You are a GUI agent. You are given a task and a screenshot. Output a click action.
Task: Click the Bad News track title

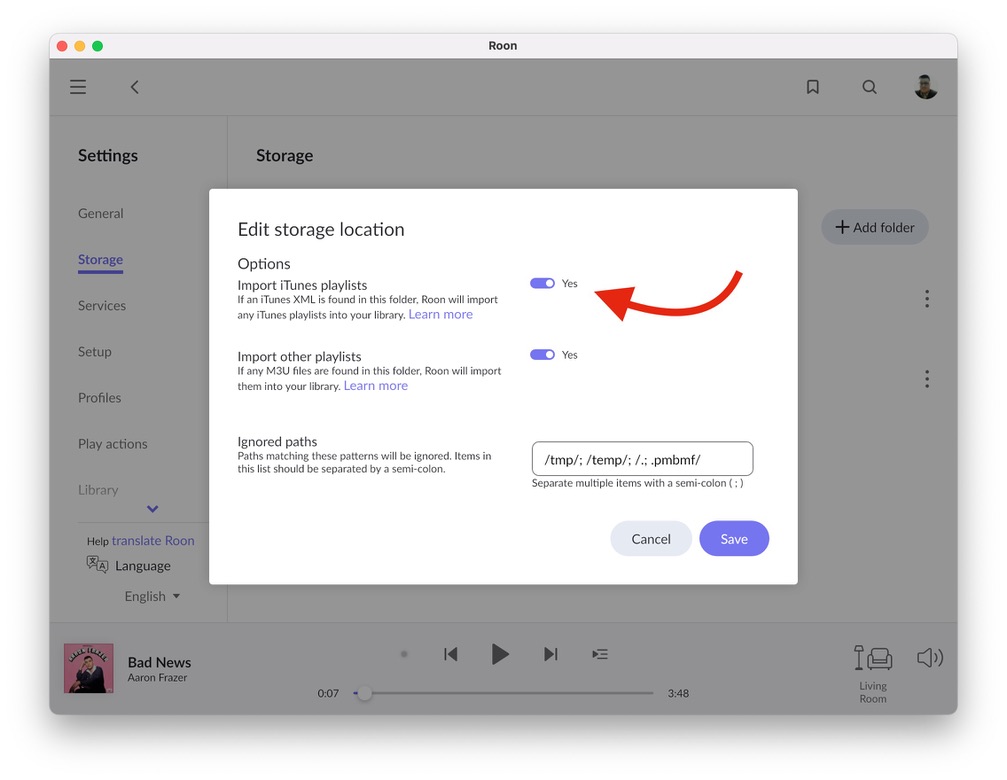(x=159, y=662)
